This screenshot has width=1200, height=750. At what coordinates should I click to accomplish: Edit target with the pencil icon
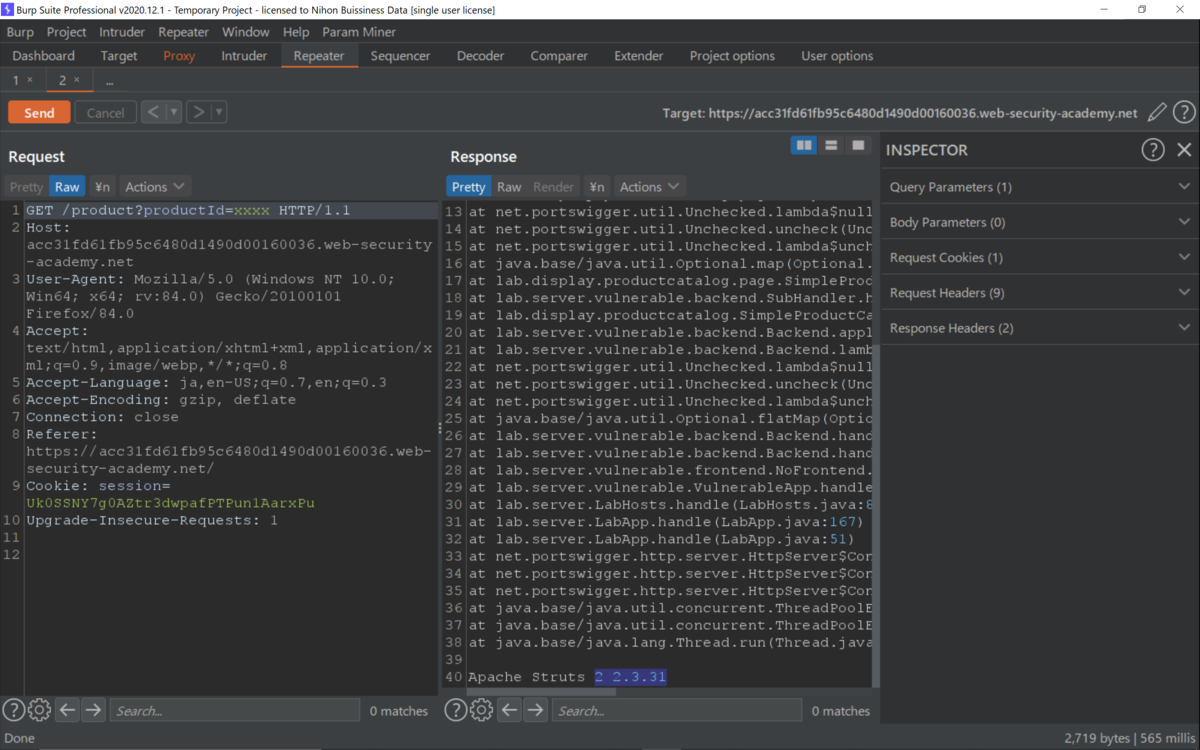pos(1157,113)
